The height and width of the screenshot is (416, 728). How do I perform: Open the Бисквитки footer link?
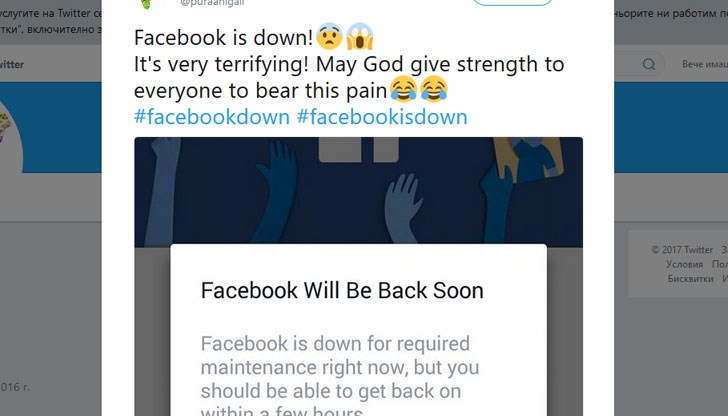tap(690, 279)
